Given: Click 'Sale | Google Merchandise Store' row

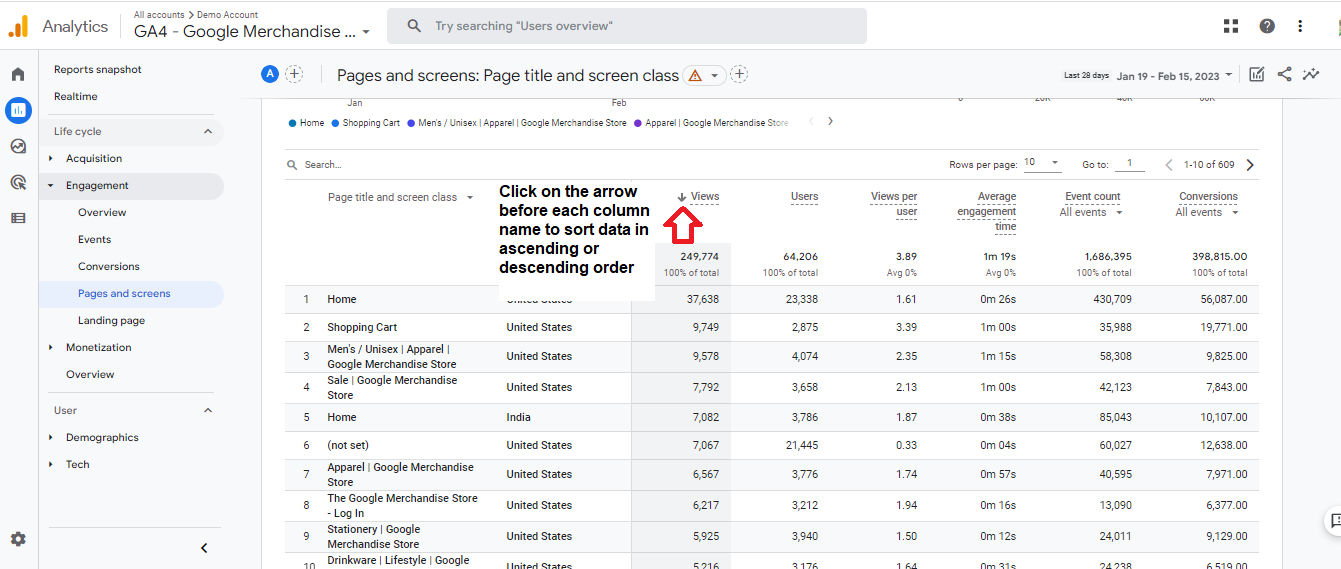Looking at the screenshot, I should [x=392, y=387].
